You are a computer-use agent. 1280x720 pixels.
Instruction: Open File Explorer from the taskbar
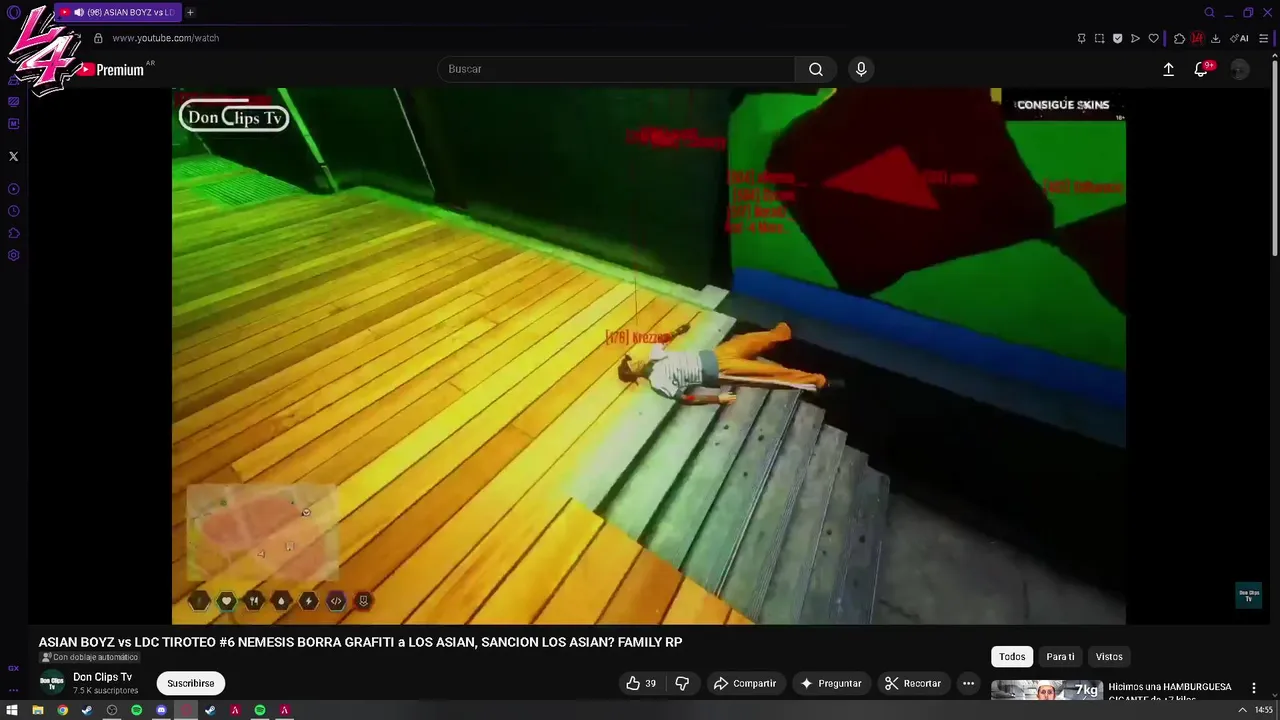[37, 710]
